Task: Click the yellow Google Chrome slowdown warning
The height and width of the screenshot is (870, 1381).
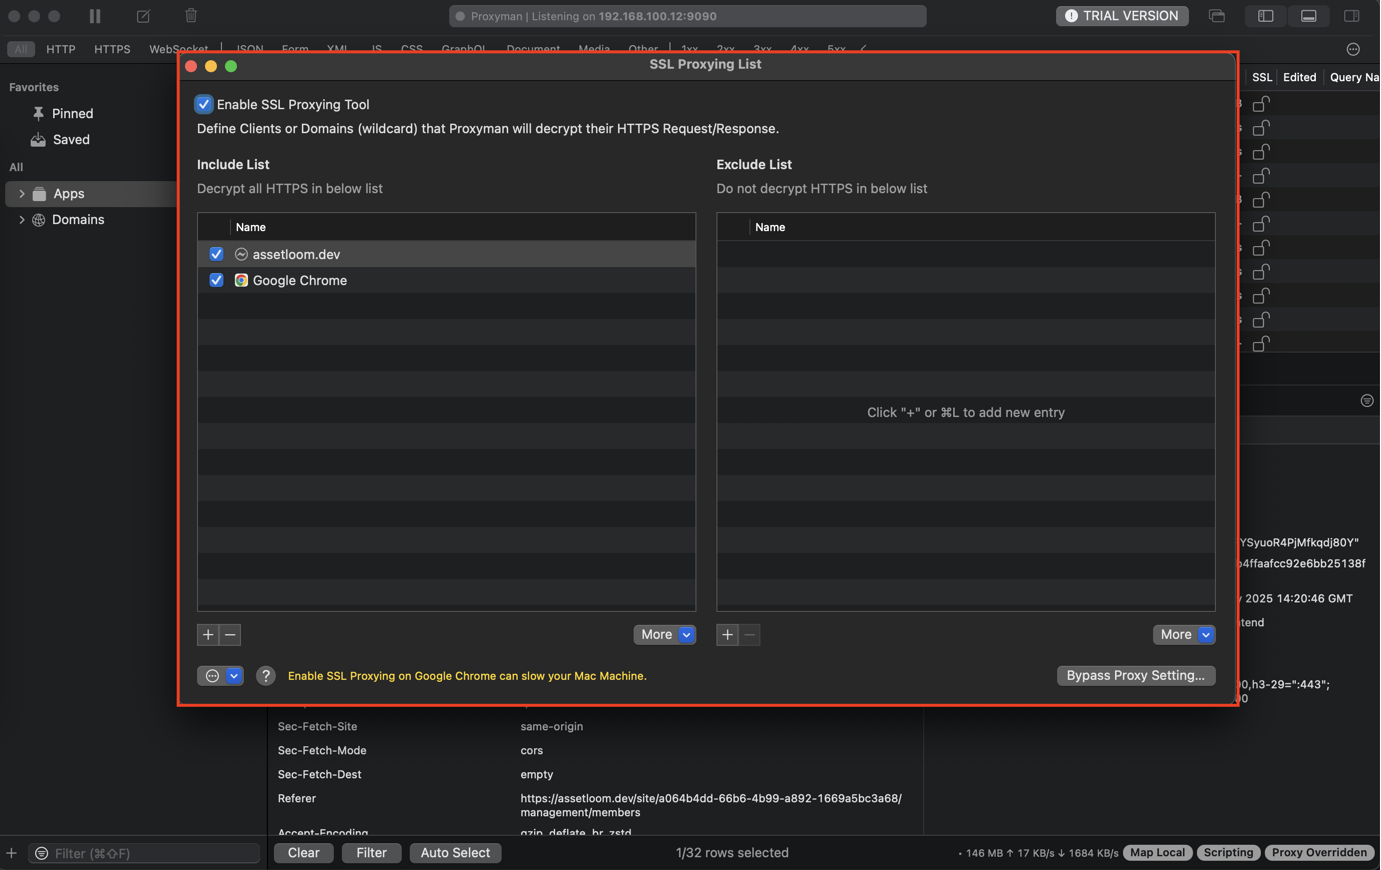Action: click(x=467, y=676)
